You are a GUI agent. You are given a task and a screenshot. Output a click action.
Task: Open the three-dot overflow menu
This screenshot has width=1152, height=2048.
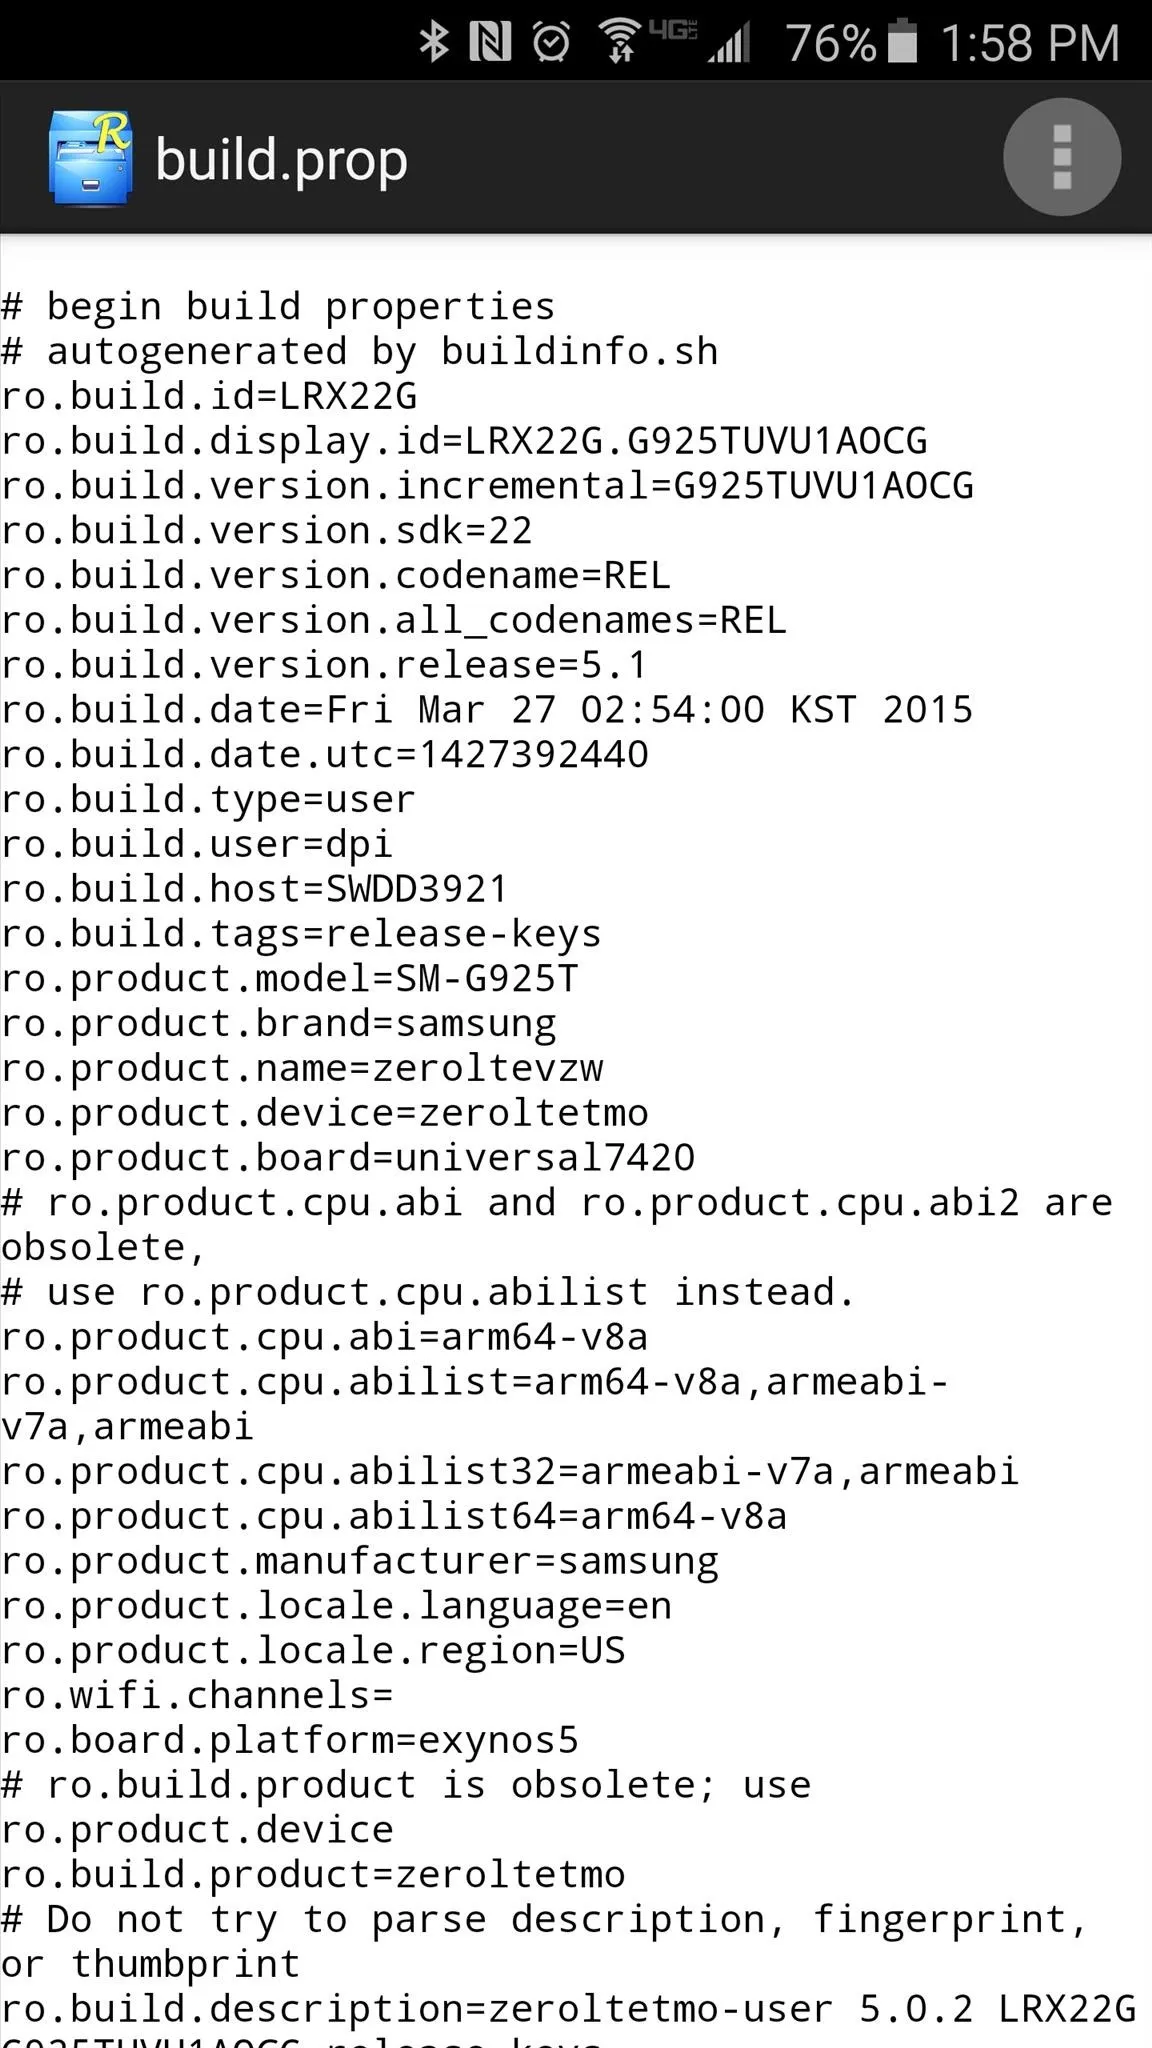pyautogui.click(x=1061, y=157)
